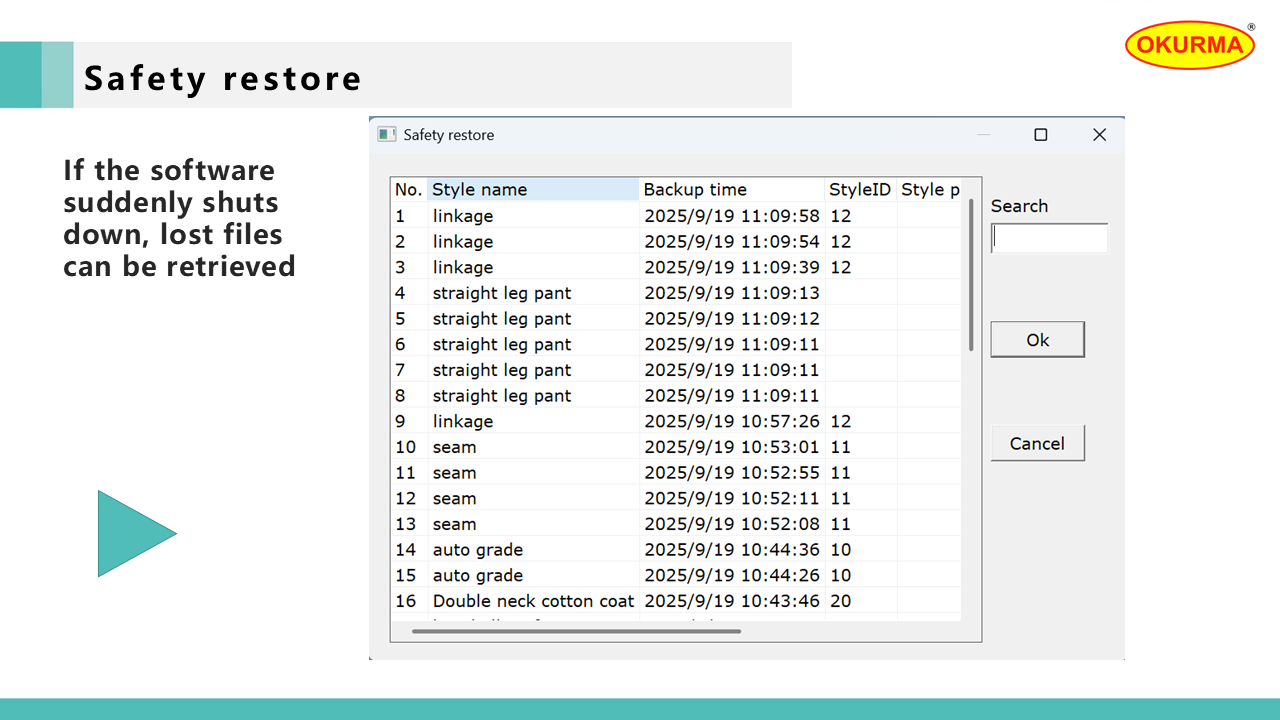Click the teal play triangle icon
The image size is (1280, 720).
(130, 533)
